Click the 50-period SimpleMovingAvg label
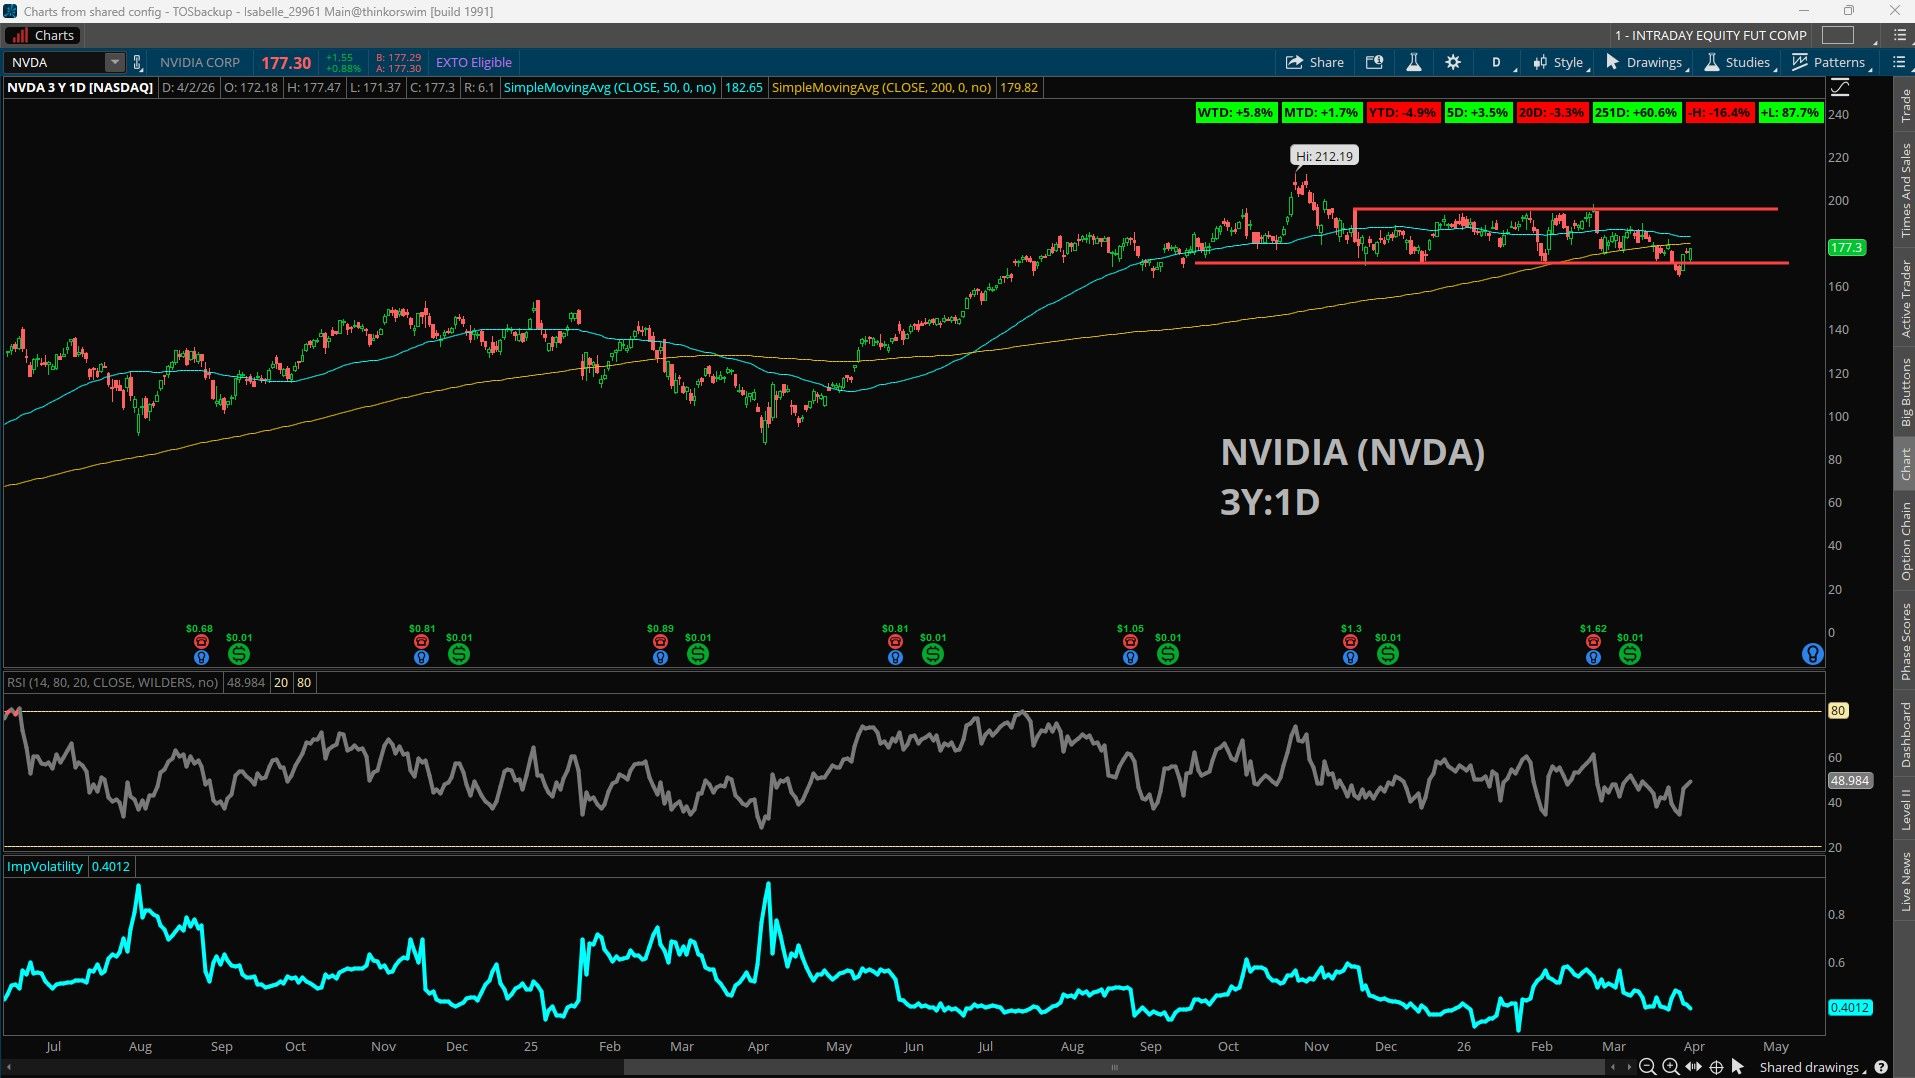1915x1078 pixels. pos(610,87)
